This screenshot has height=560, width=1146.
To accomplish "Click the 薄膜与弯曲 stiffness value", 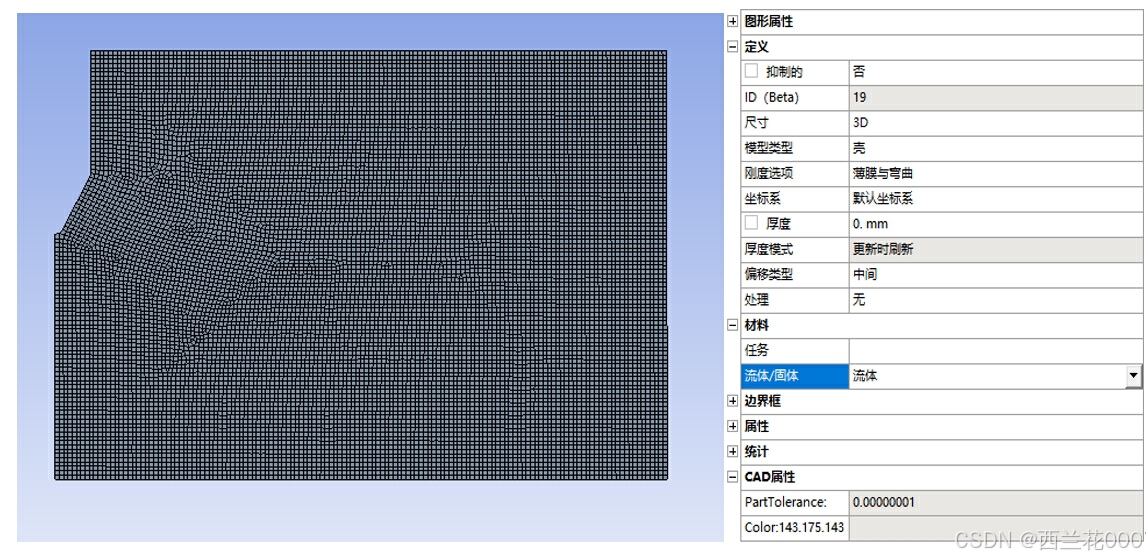I will (x=996, y=173).
